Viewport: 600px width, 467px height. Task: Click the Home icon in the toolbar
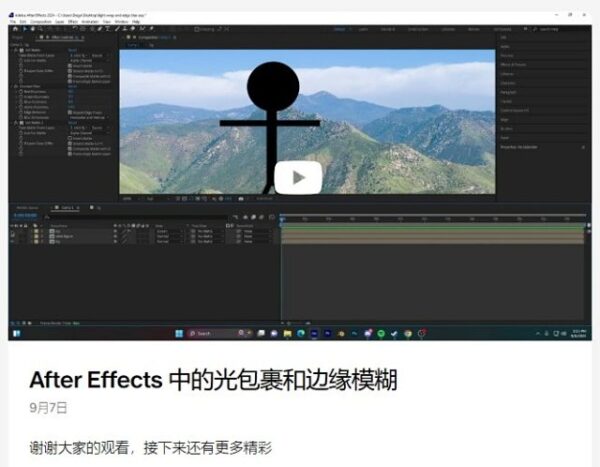(x=15, y=29)
